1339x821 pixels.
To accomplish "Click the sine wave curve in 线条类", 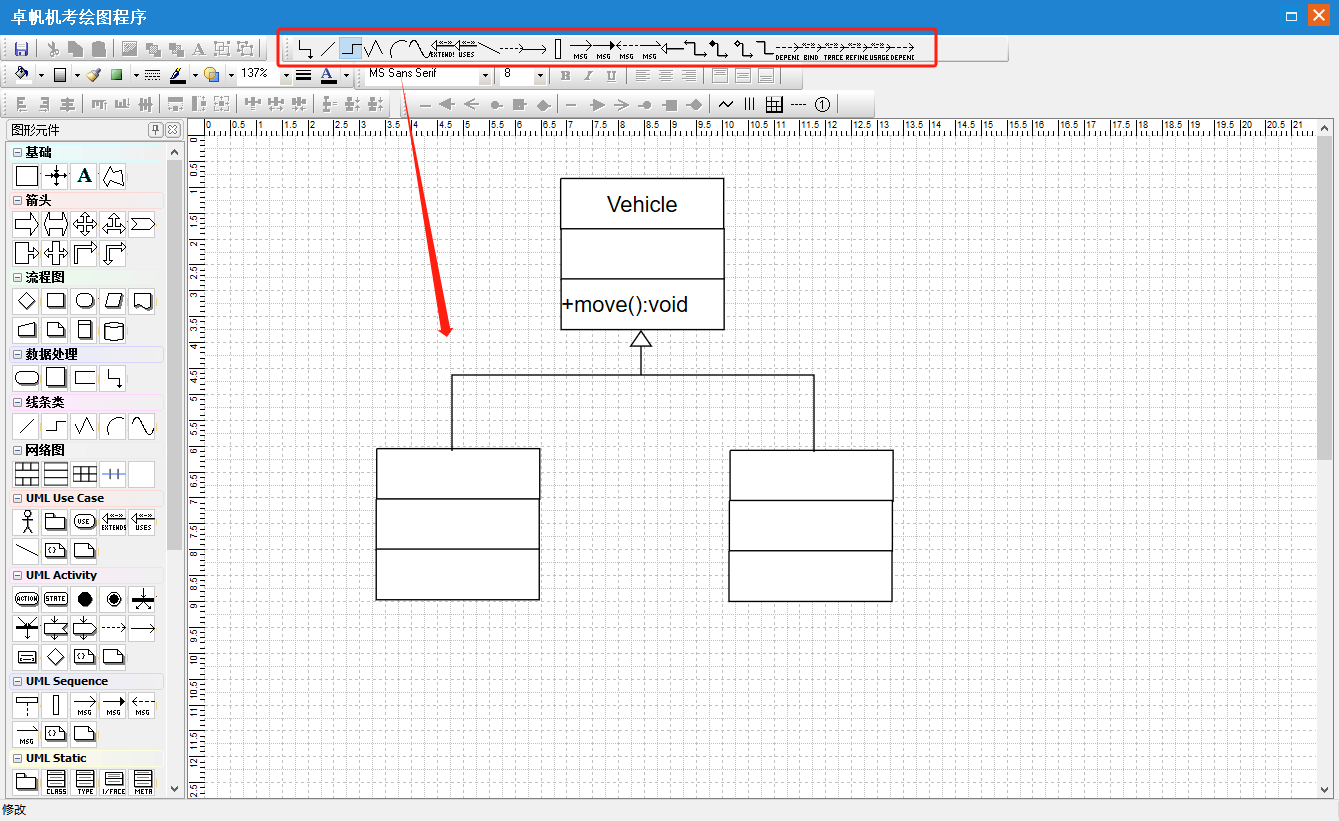I will [x=142, y=426].
